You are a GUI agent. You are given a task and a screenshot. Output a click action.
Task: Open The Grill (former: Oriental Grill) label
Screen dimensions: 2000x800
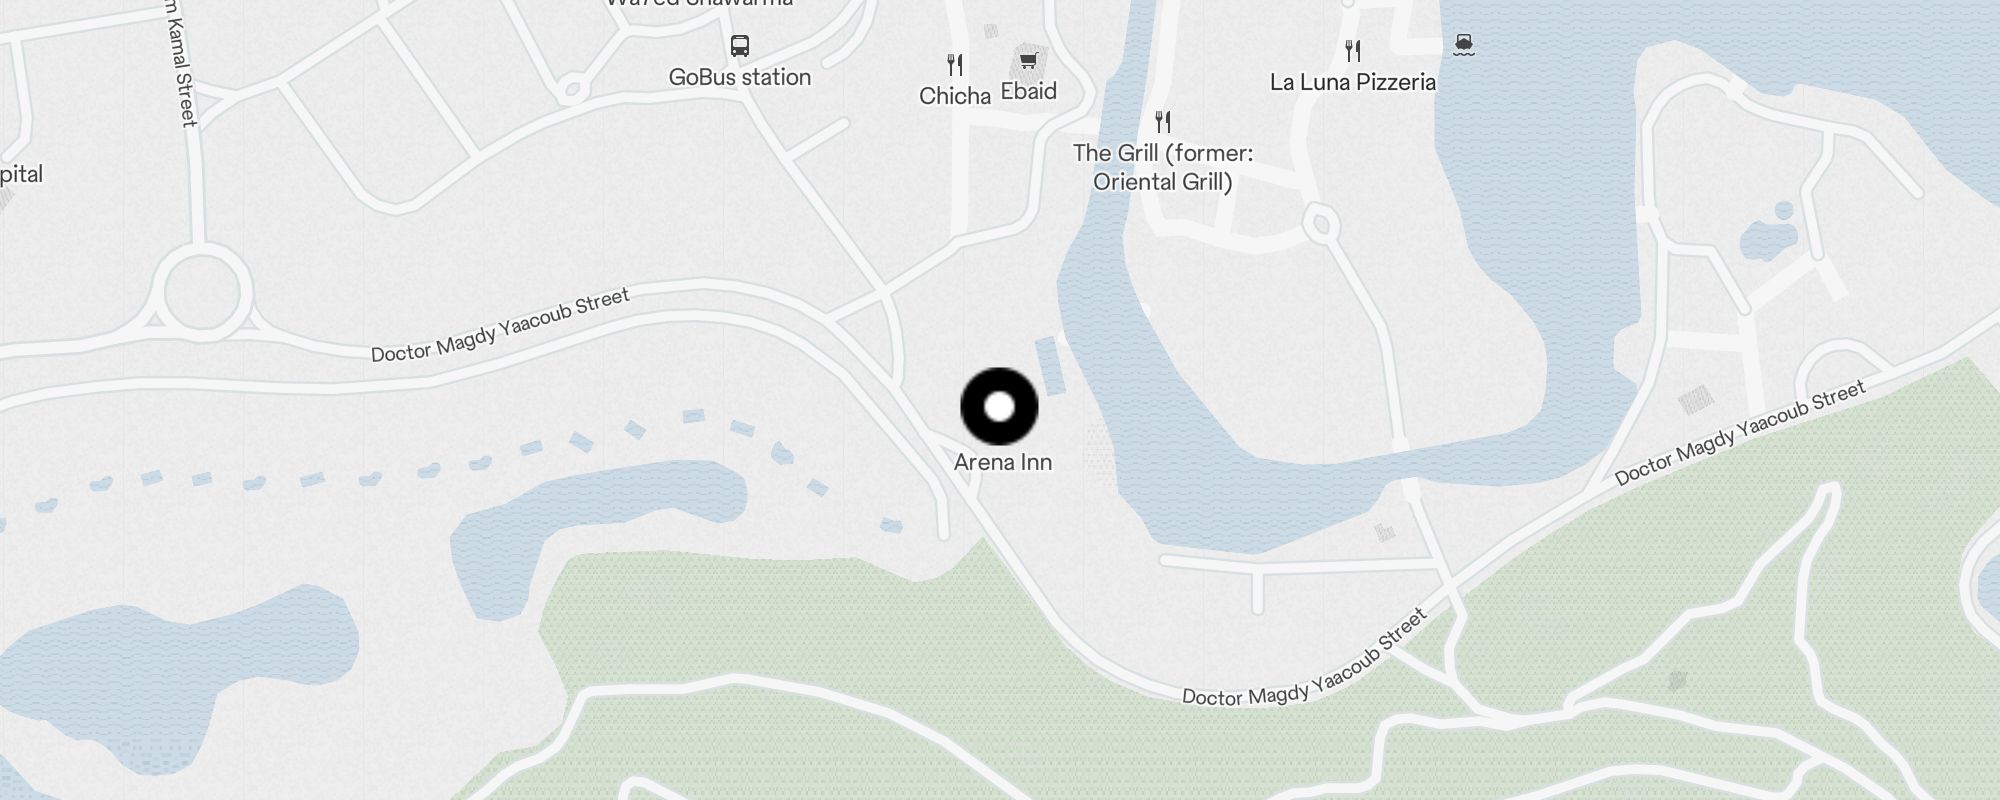tap(1163, 167)
